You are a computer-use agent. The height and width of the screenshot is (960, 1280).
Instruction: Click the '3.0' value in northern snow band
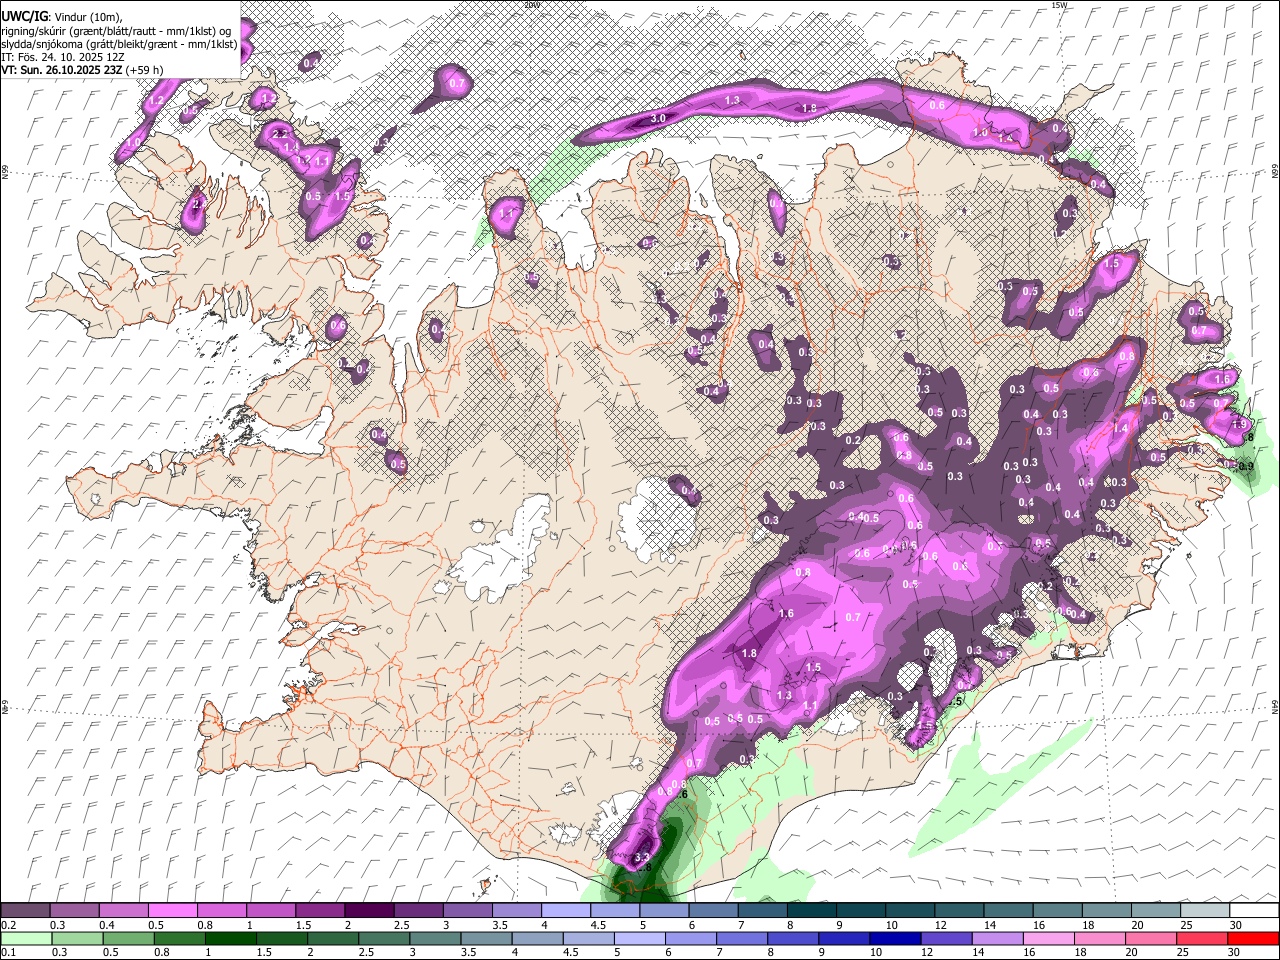(658, 119)
